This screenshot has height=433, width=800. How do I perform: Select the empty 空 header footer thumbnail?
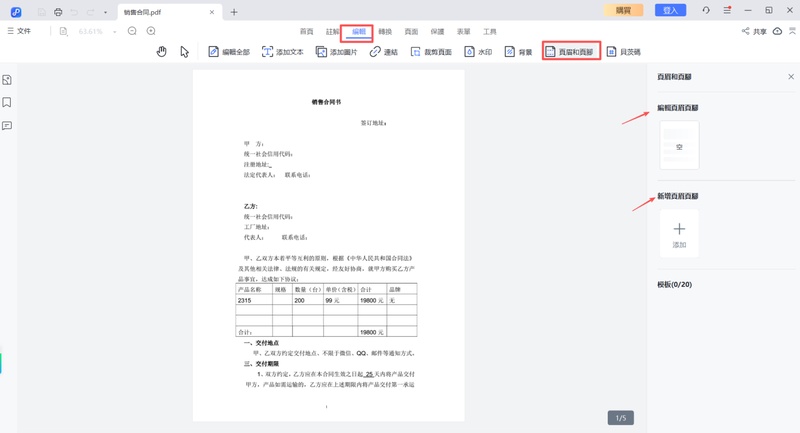[x=679, y=146]
